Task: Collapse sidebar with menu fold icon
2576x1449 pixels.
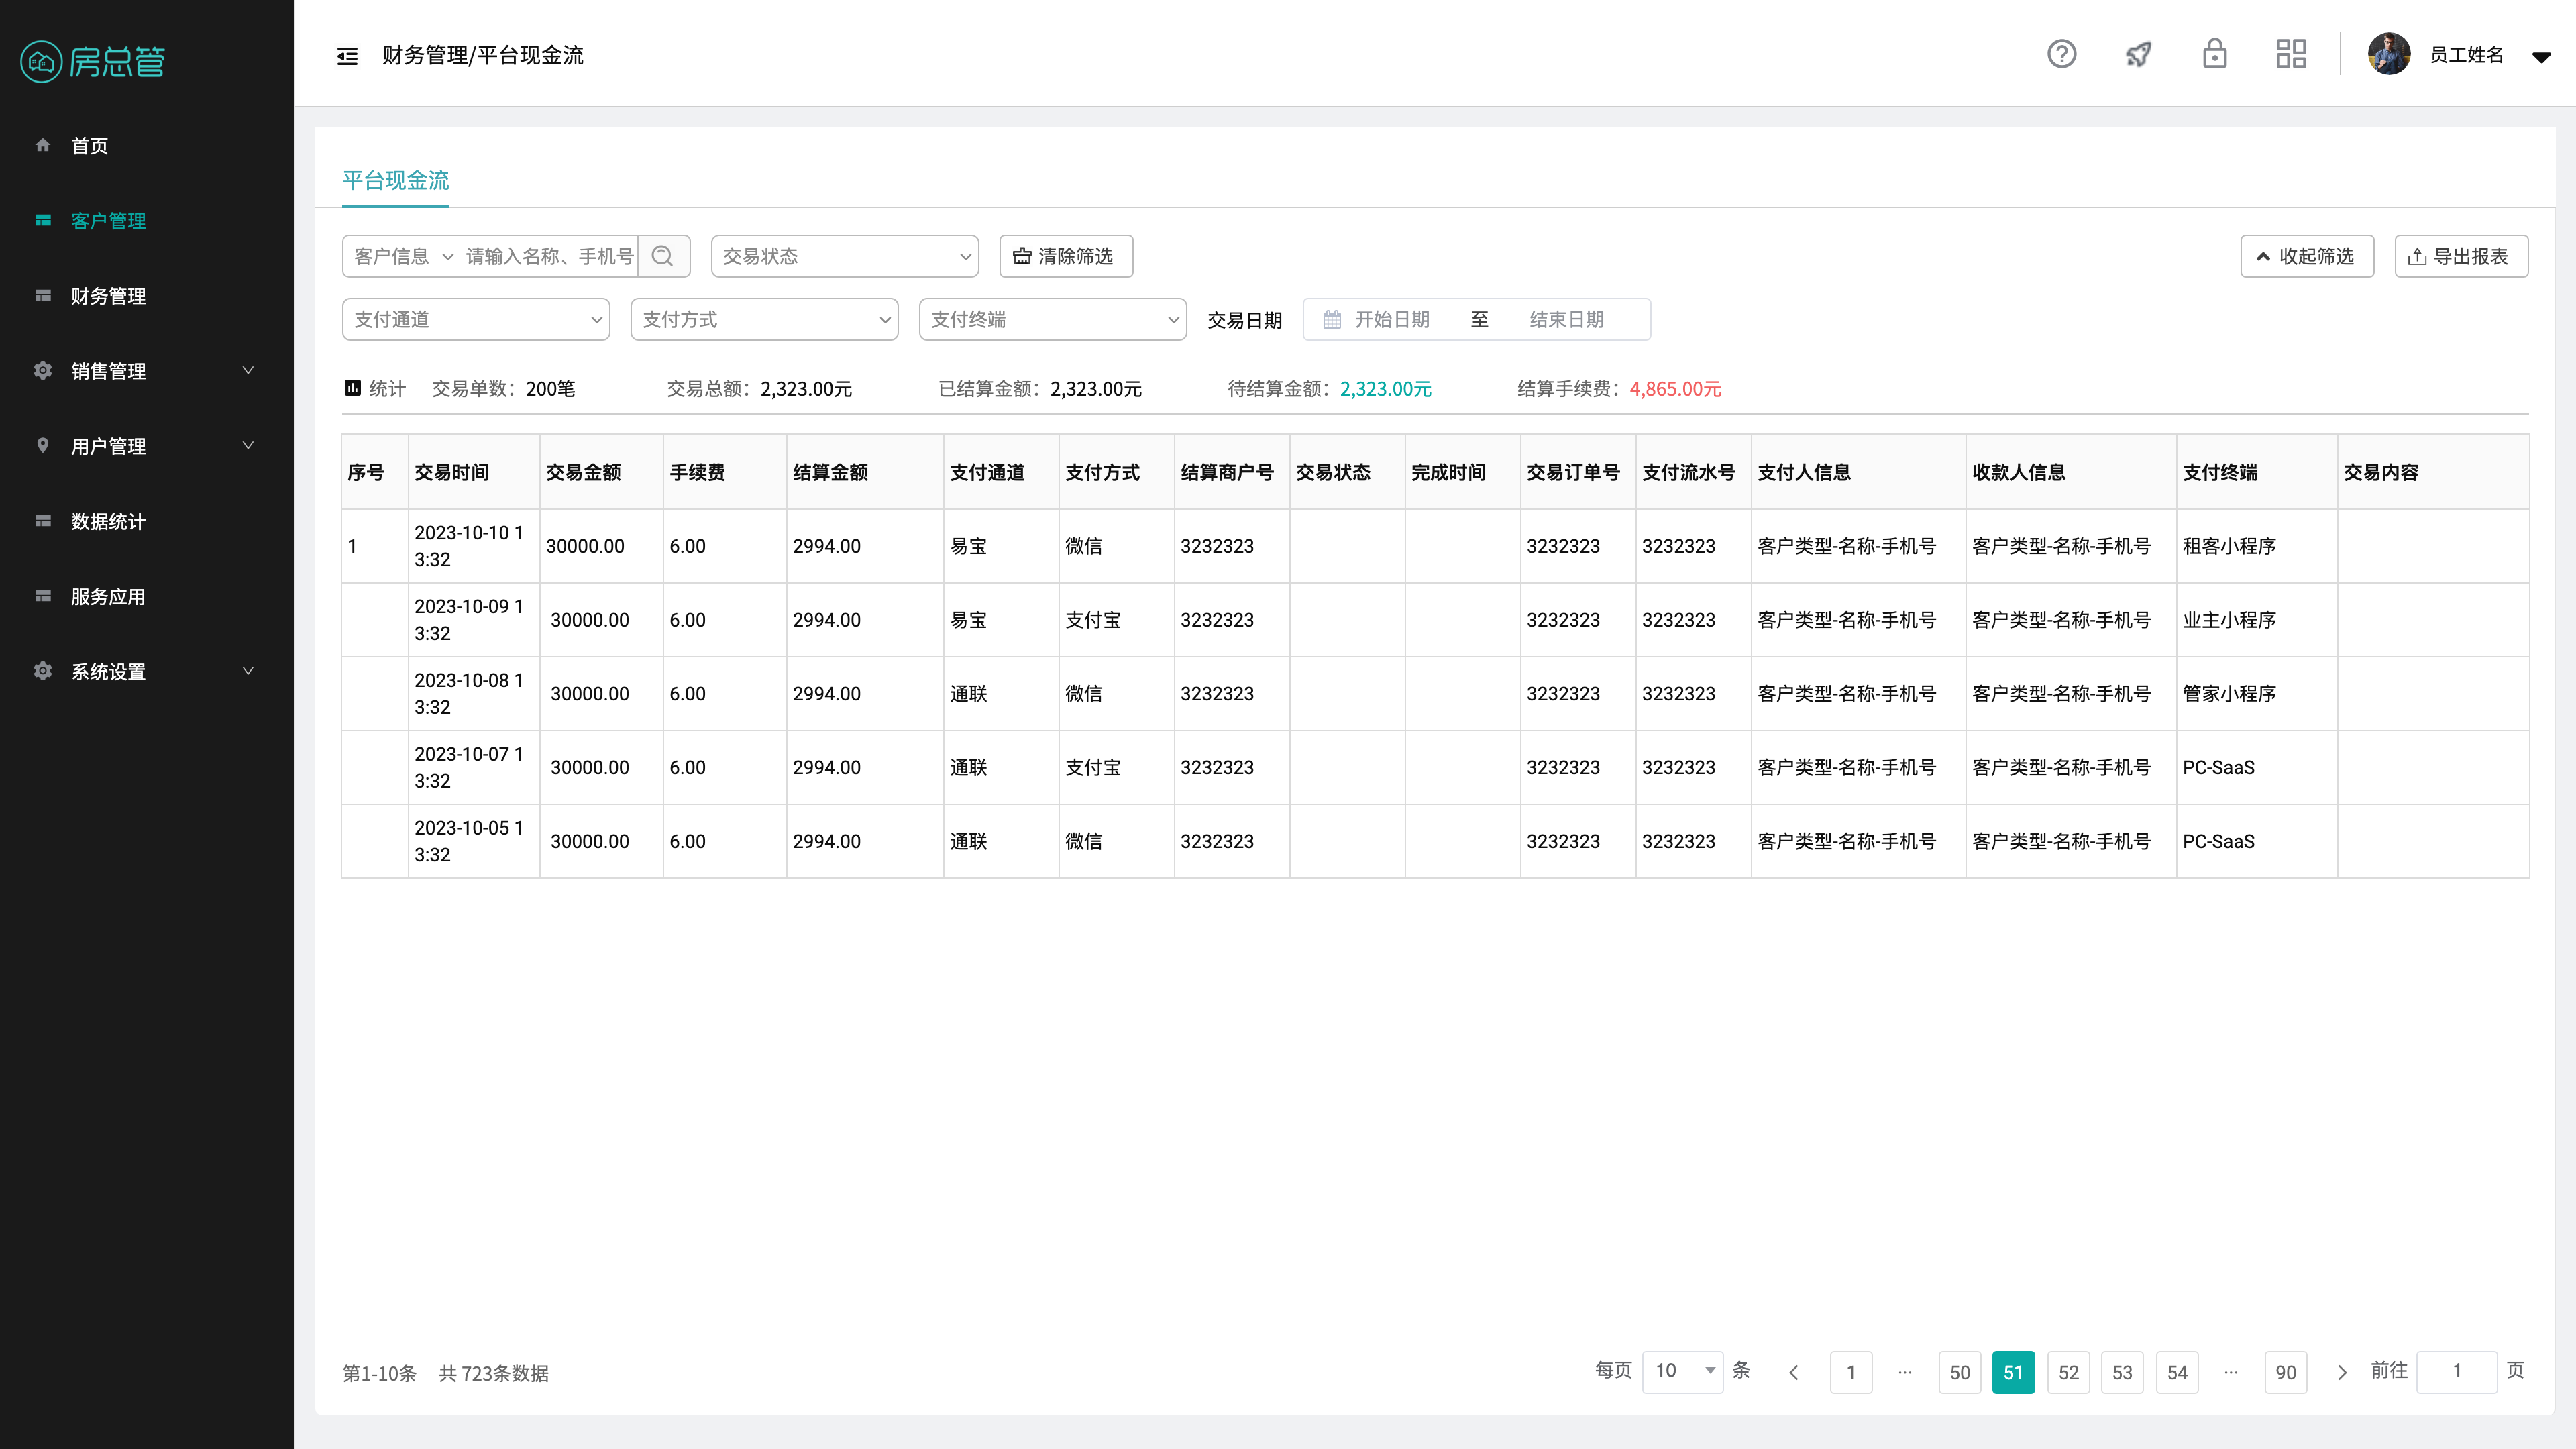Action: (347, 56)
